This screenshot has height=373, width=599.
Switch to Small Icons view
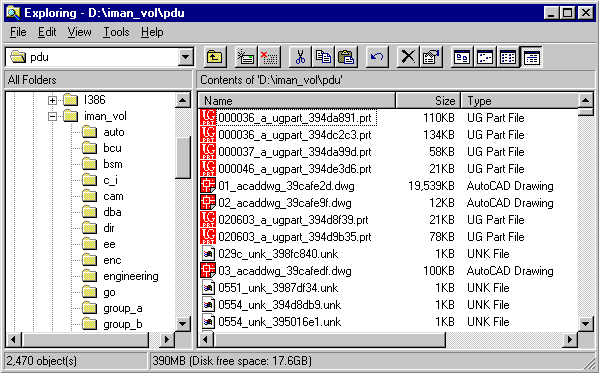click(485, 57)
